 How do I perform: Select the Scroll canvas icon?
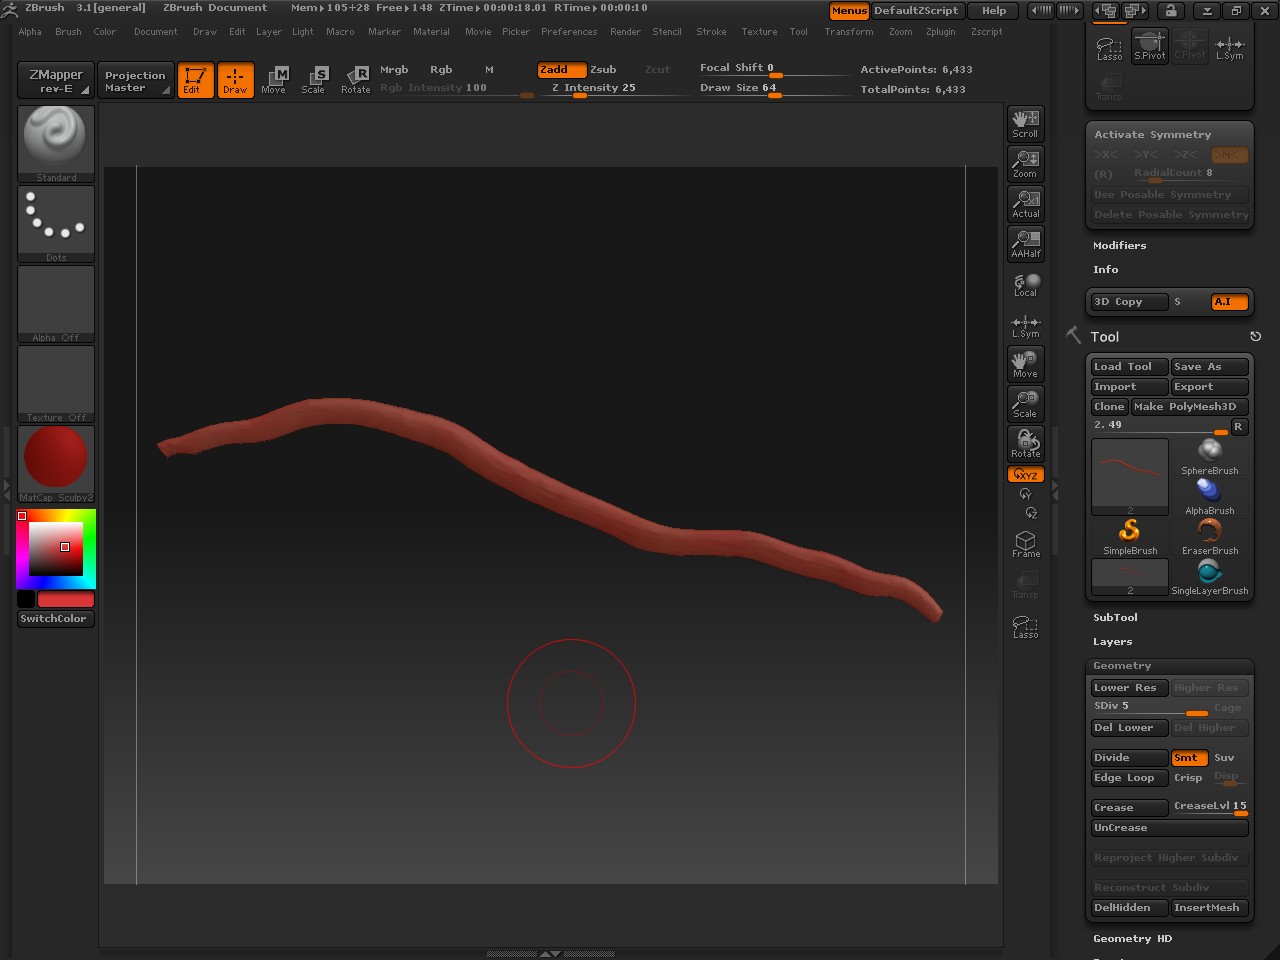[1025, 123]
